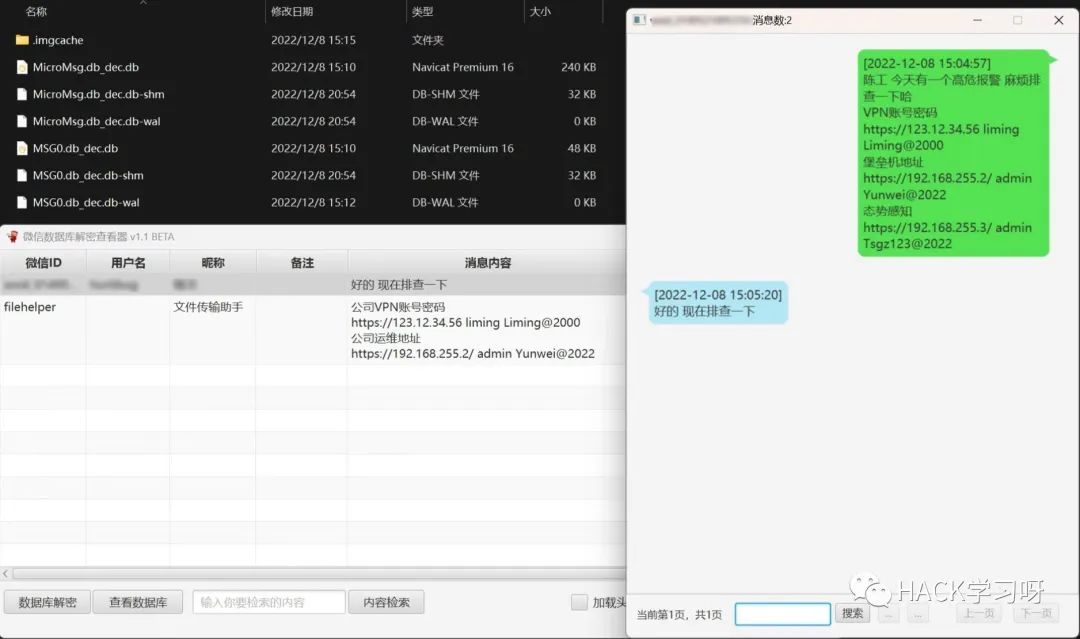This screenshot has height=639, width=1080.
Task: Click the MicroMsg.db_dec.db-wal file icon
Action: (x=22, y=121)
